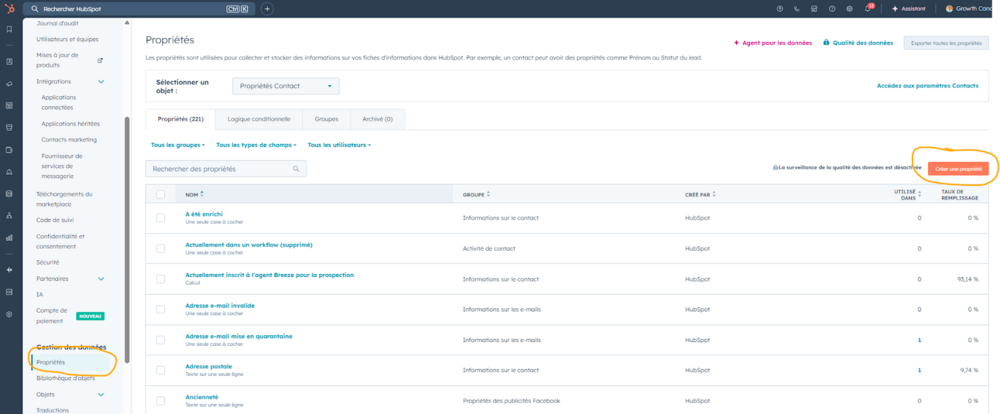This screenshot has width=1000, height=414.
Task: Open the database cylinder icon in left rail
Action: click(x=9, y=193)
